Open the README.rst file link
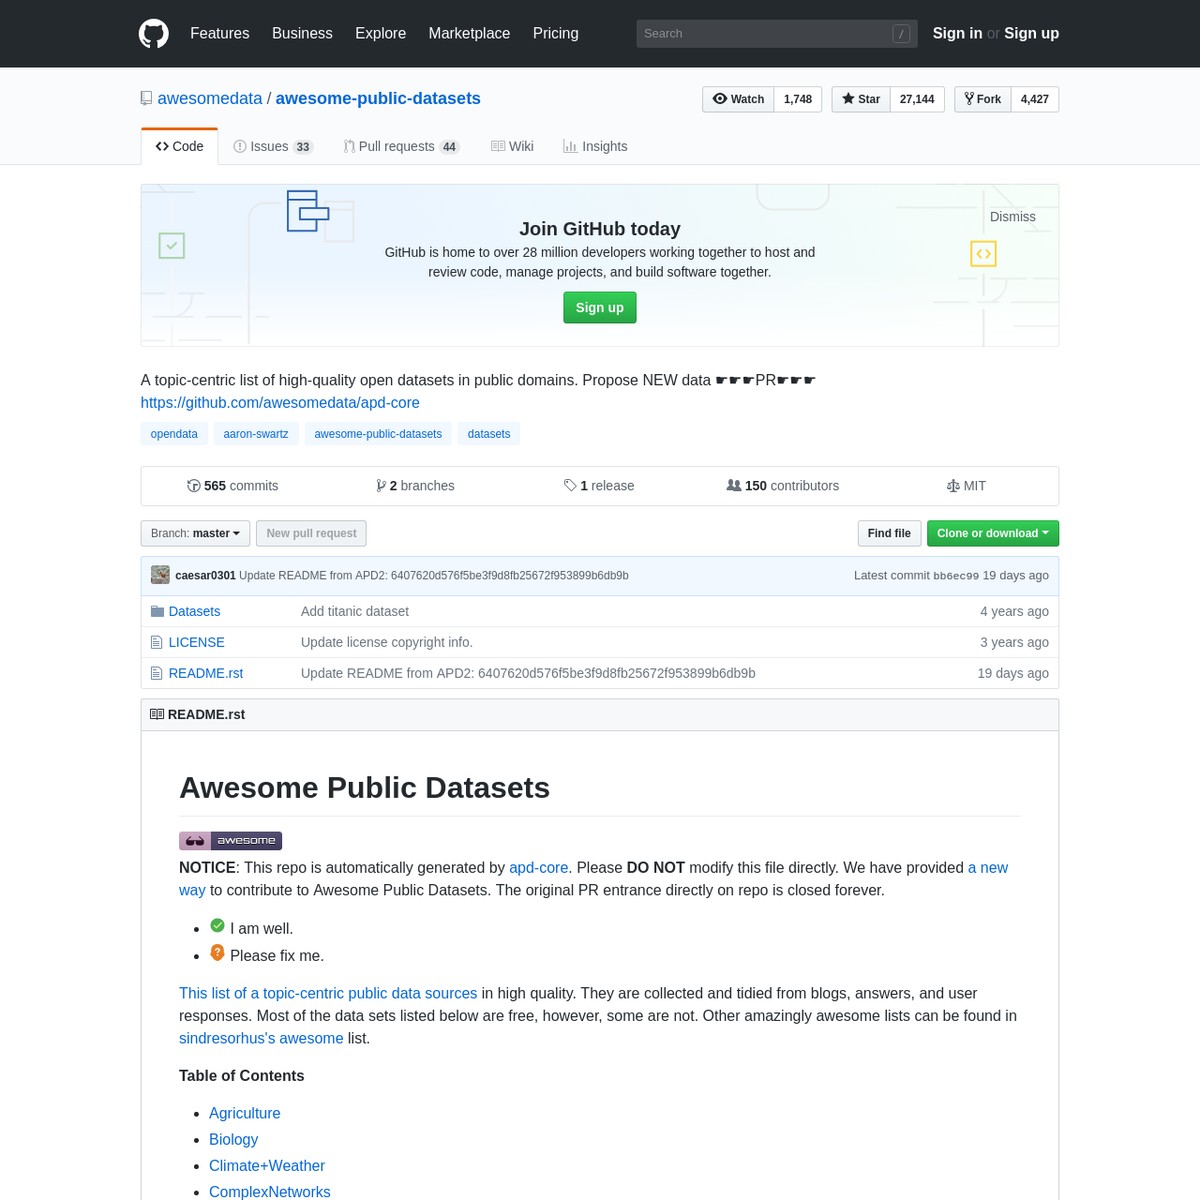This screenshot has width=1200, height=1200. (x=206, y=673)
